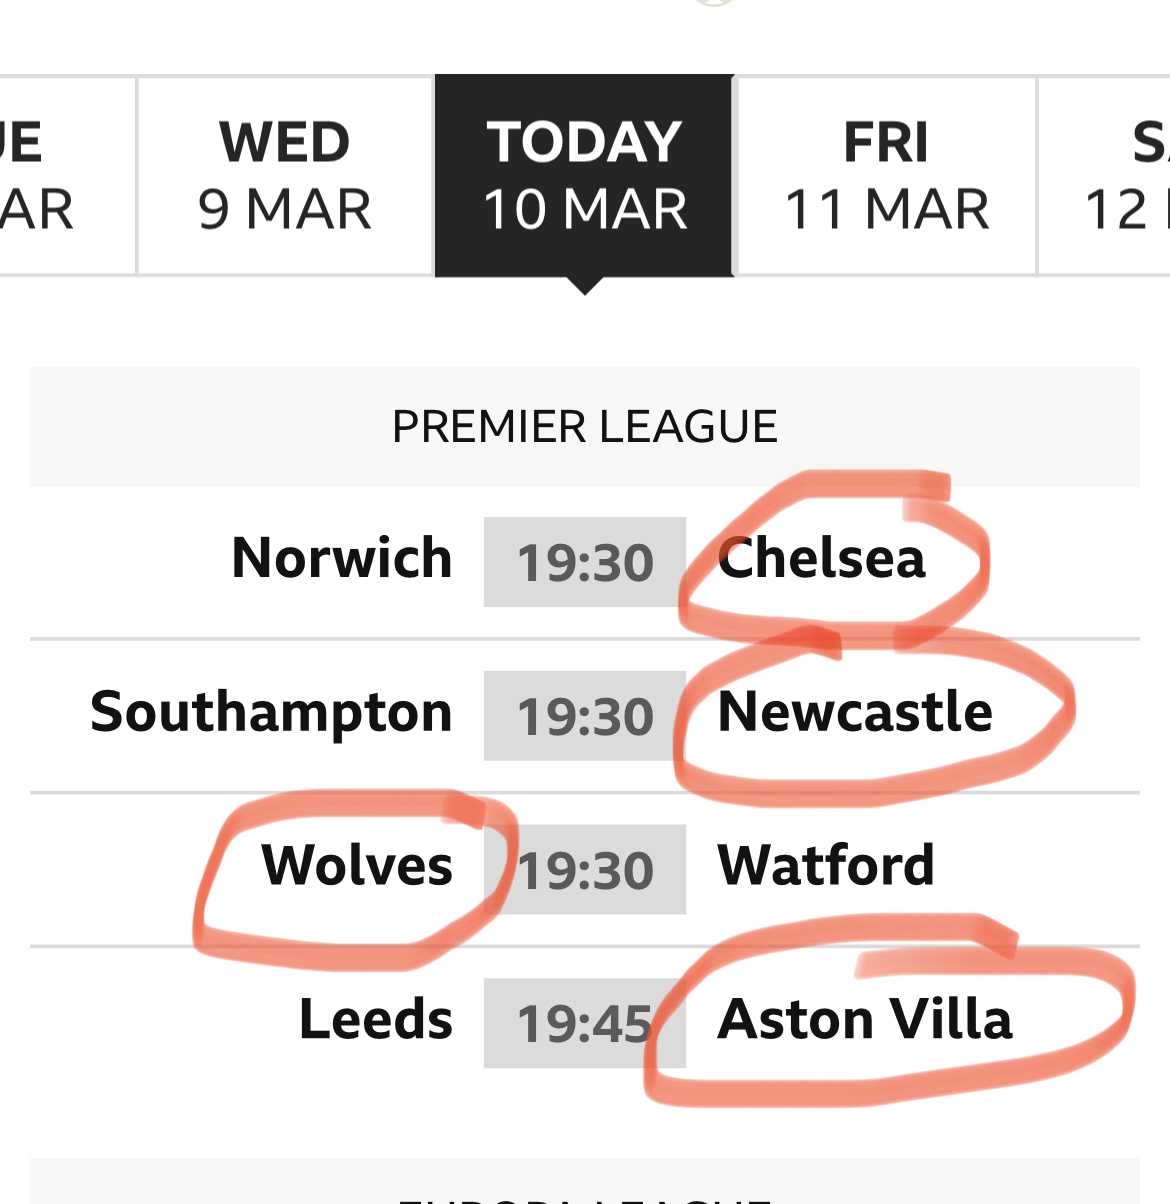The width and height of the screenshot is (1170, 1204).
Task: Open the Premier League section header
Action: (x=585, y=427)
